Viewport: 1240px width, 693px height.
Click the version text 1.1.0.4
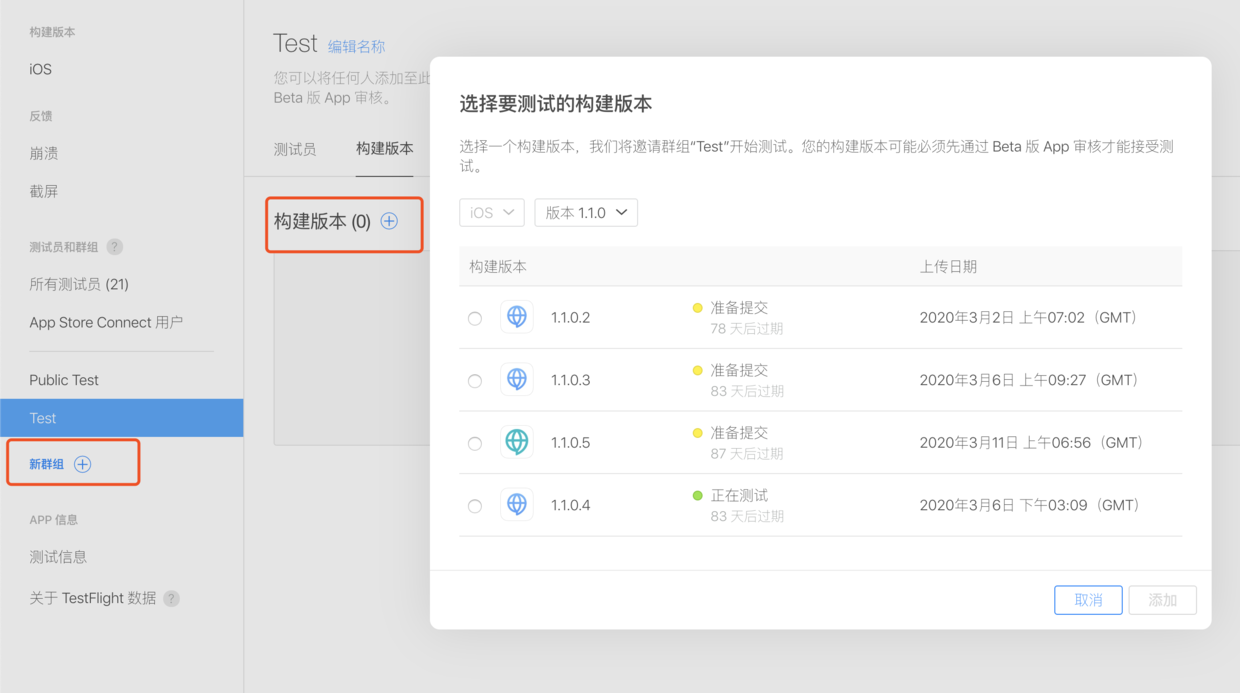coord(571,505)
